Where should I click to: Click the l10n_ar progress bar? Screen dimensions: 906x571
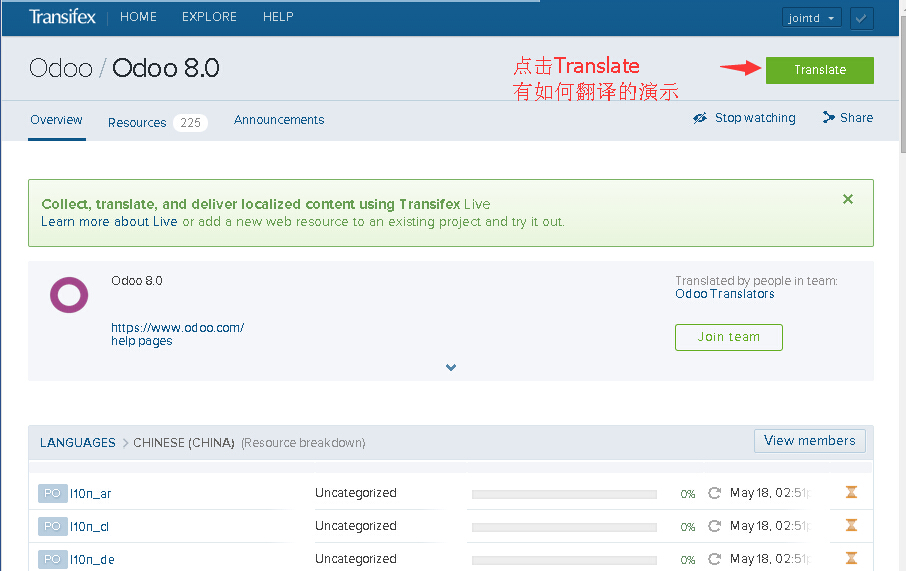click(564, 494)
